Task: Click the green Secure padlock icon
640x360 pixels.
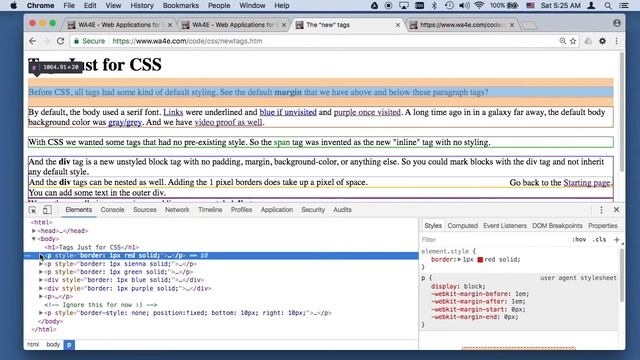Action: coord(76,41)
